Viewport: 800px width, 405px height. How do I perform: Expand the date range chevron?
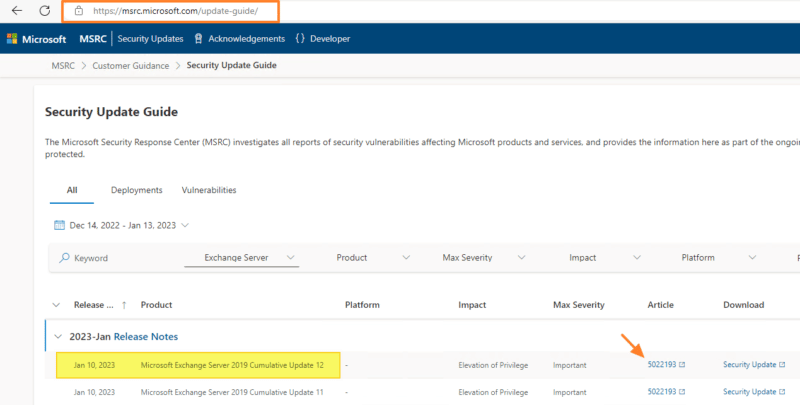click(185, 225)
